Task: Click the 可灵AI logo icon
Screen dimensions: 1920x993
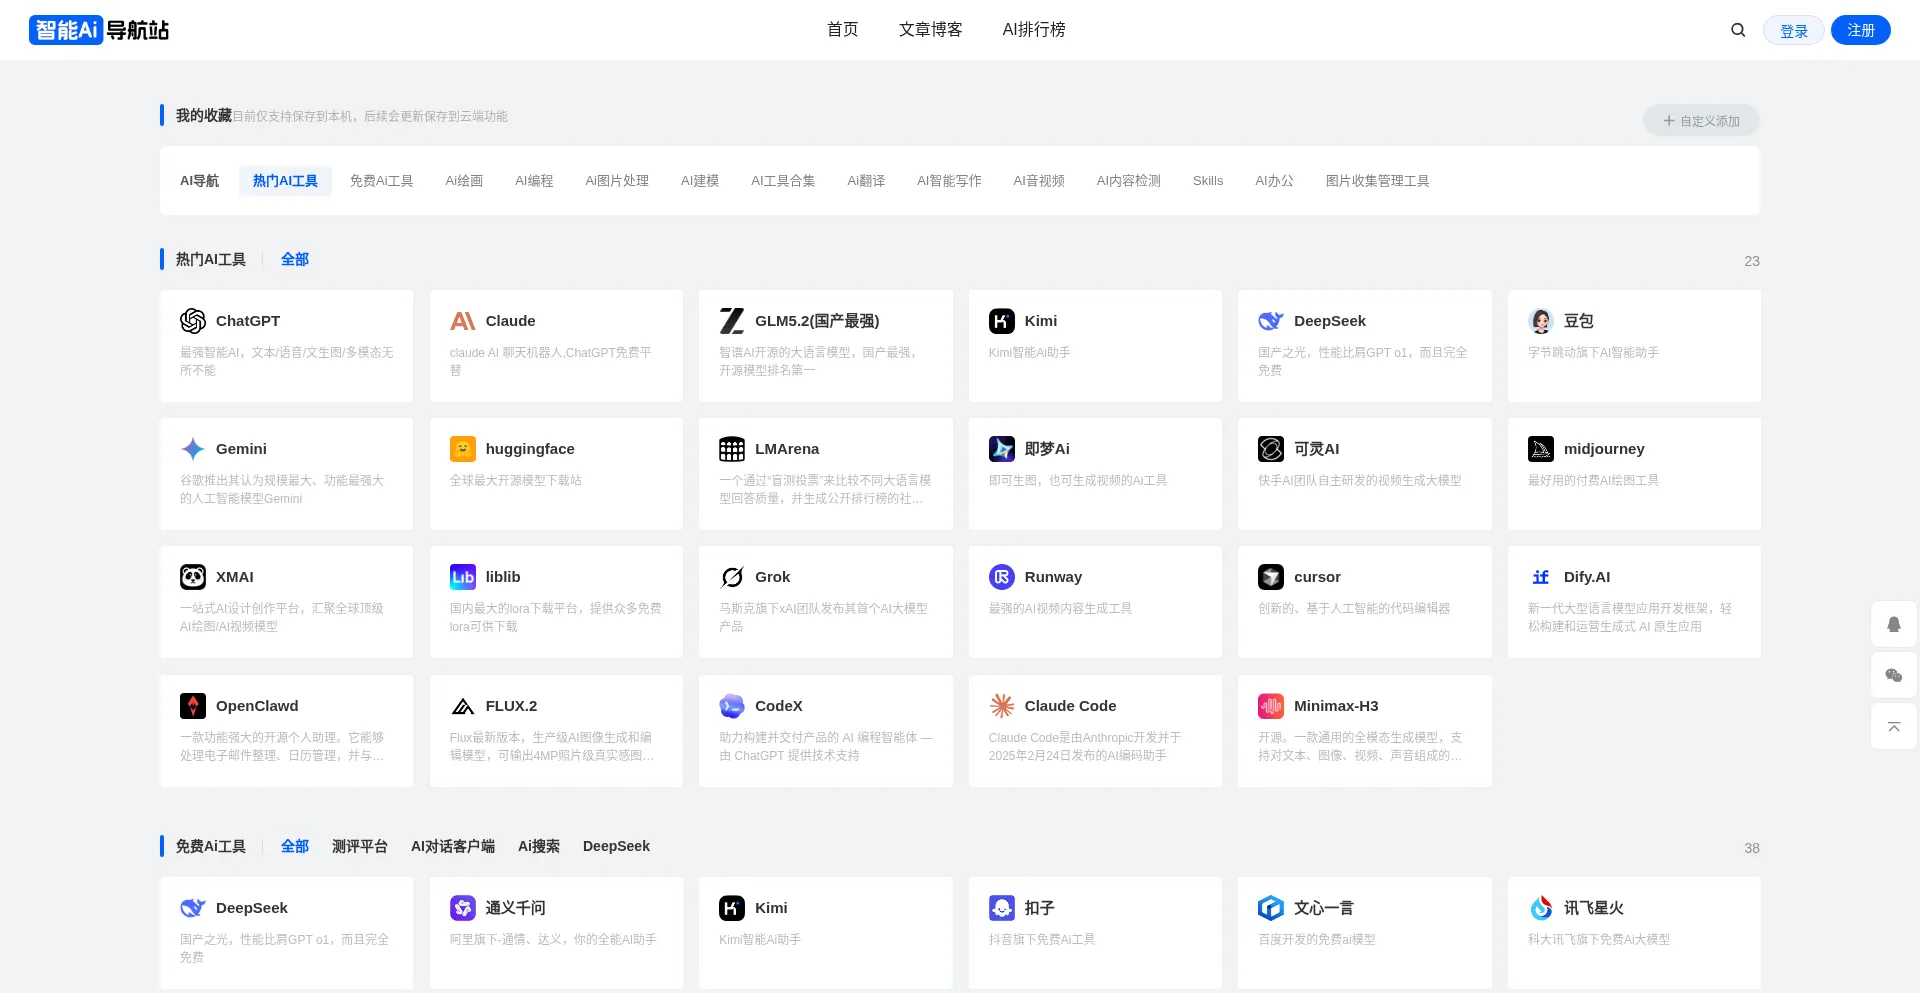Action: pyautogui.click(x=1271, y=449)
